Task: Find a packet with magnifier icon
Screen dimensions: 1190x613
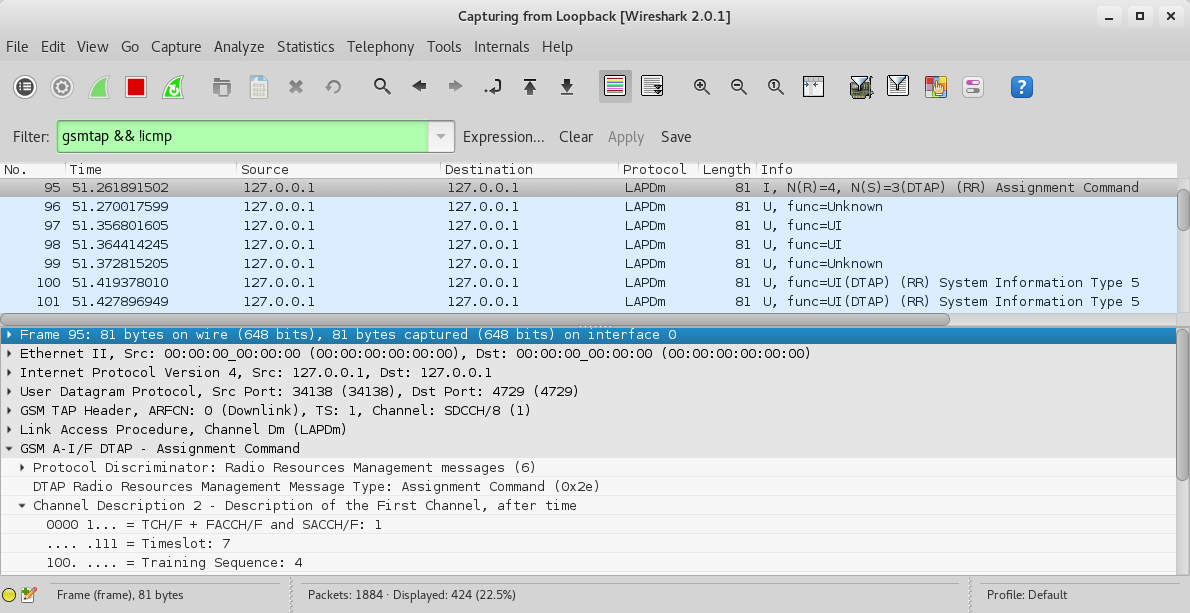Action: point(382,86)
